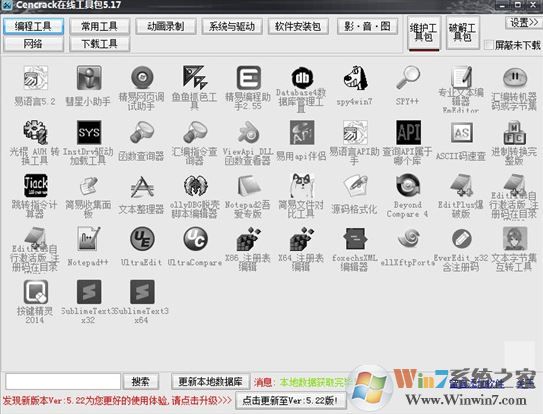This screenshot has height=414, width=543.
Task: Open the UltraEdit icon
Action: pyautogui.click(x=142, y=239)
